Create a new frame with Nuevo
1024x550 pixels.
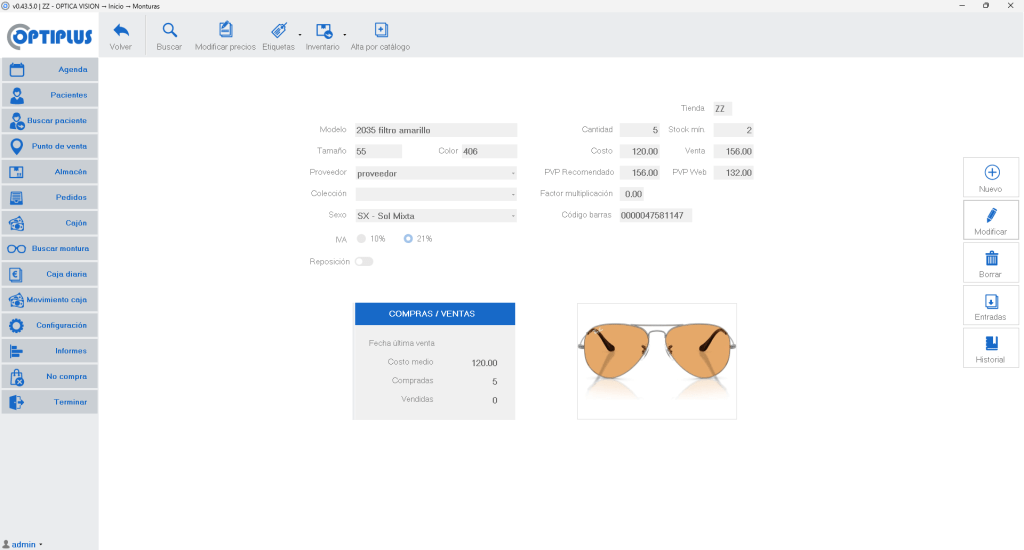tap(991, 177)
